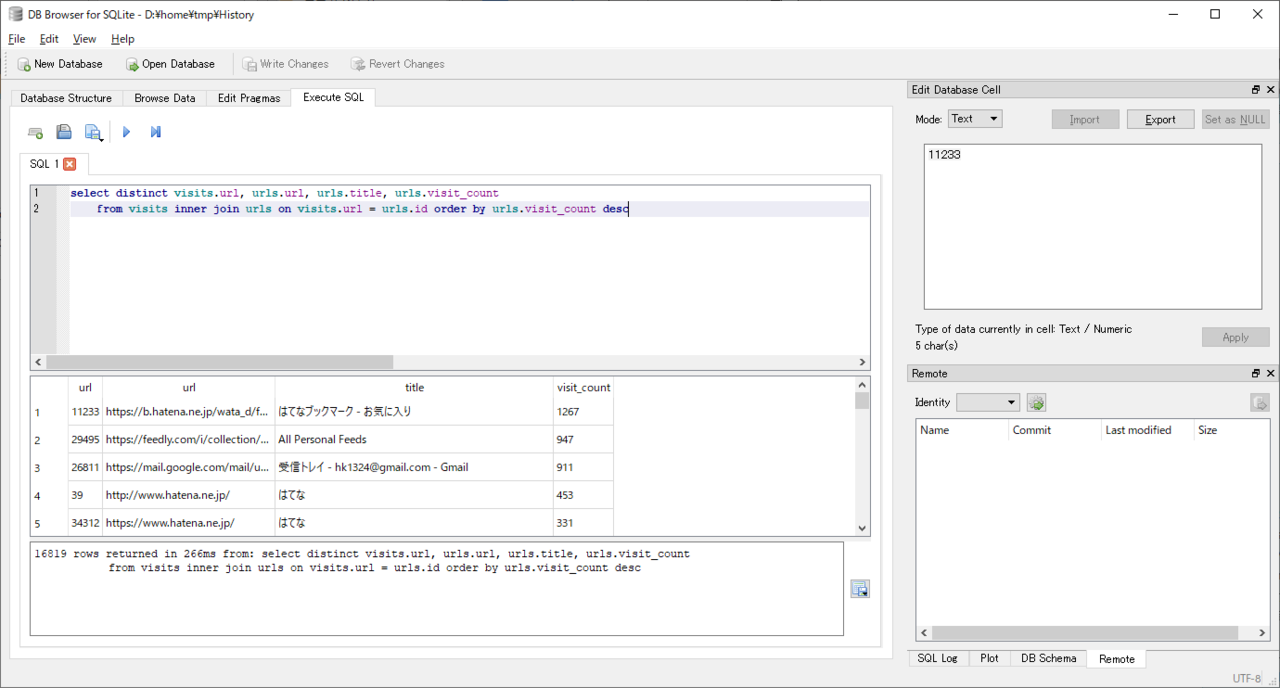
Task: Click the Name column header in Remote
Action: (962, 430)
